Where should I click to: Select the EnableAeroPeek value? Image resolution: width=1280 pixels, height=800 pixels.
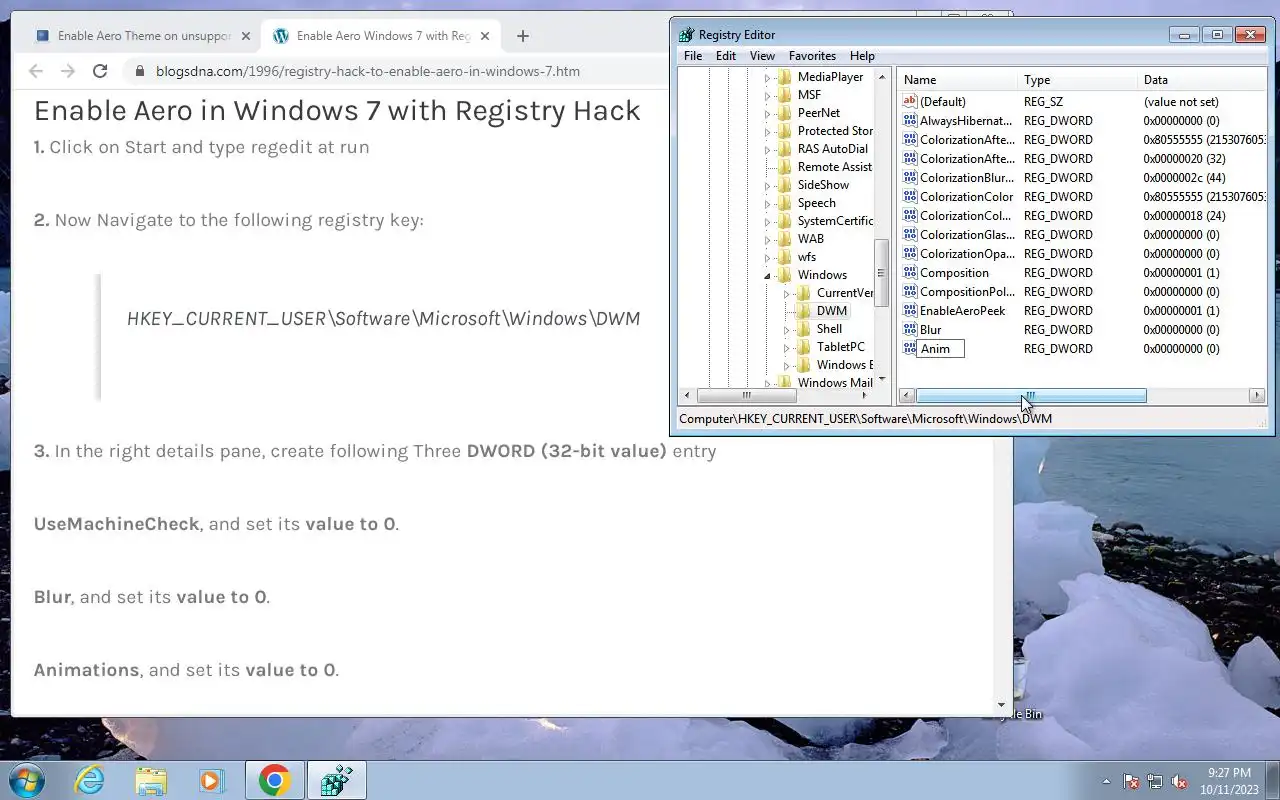962,310
